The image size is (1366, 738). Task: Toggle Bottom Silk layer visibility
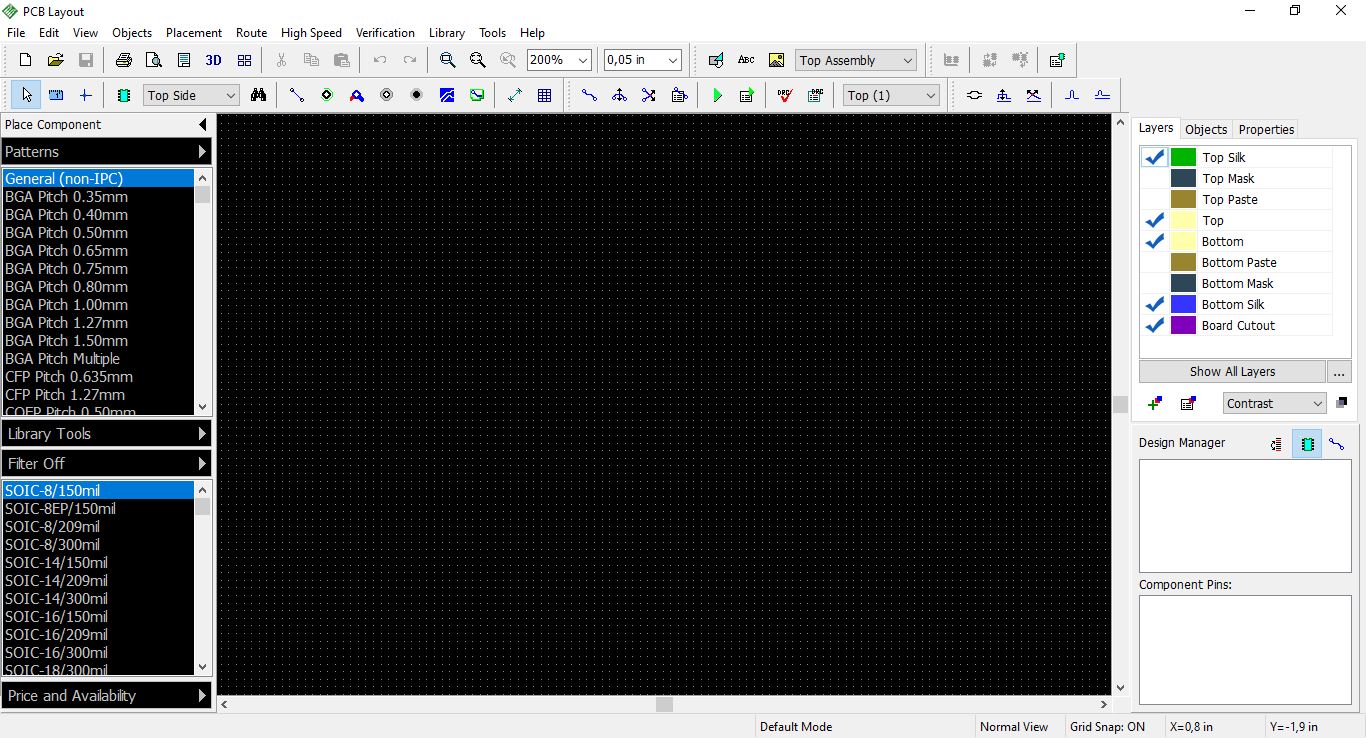[1155, 304]
